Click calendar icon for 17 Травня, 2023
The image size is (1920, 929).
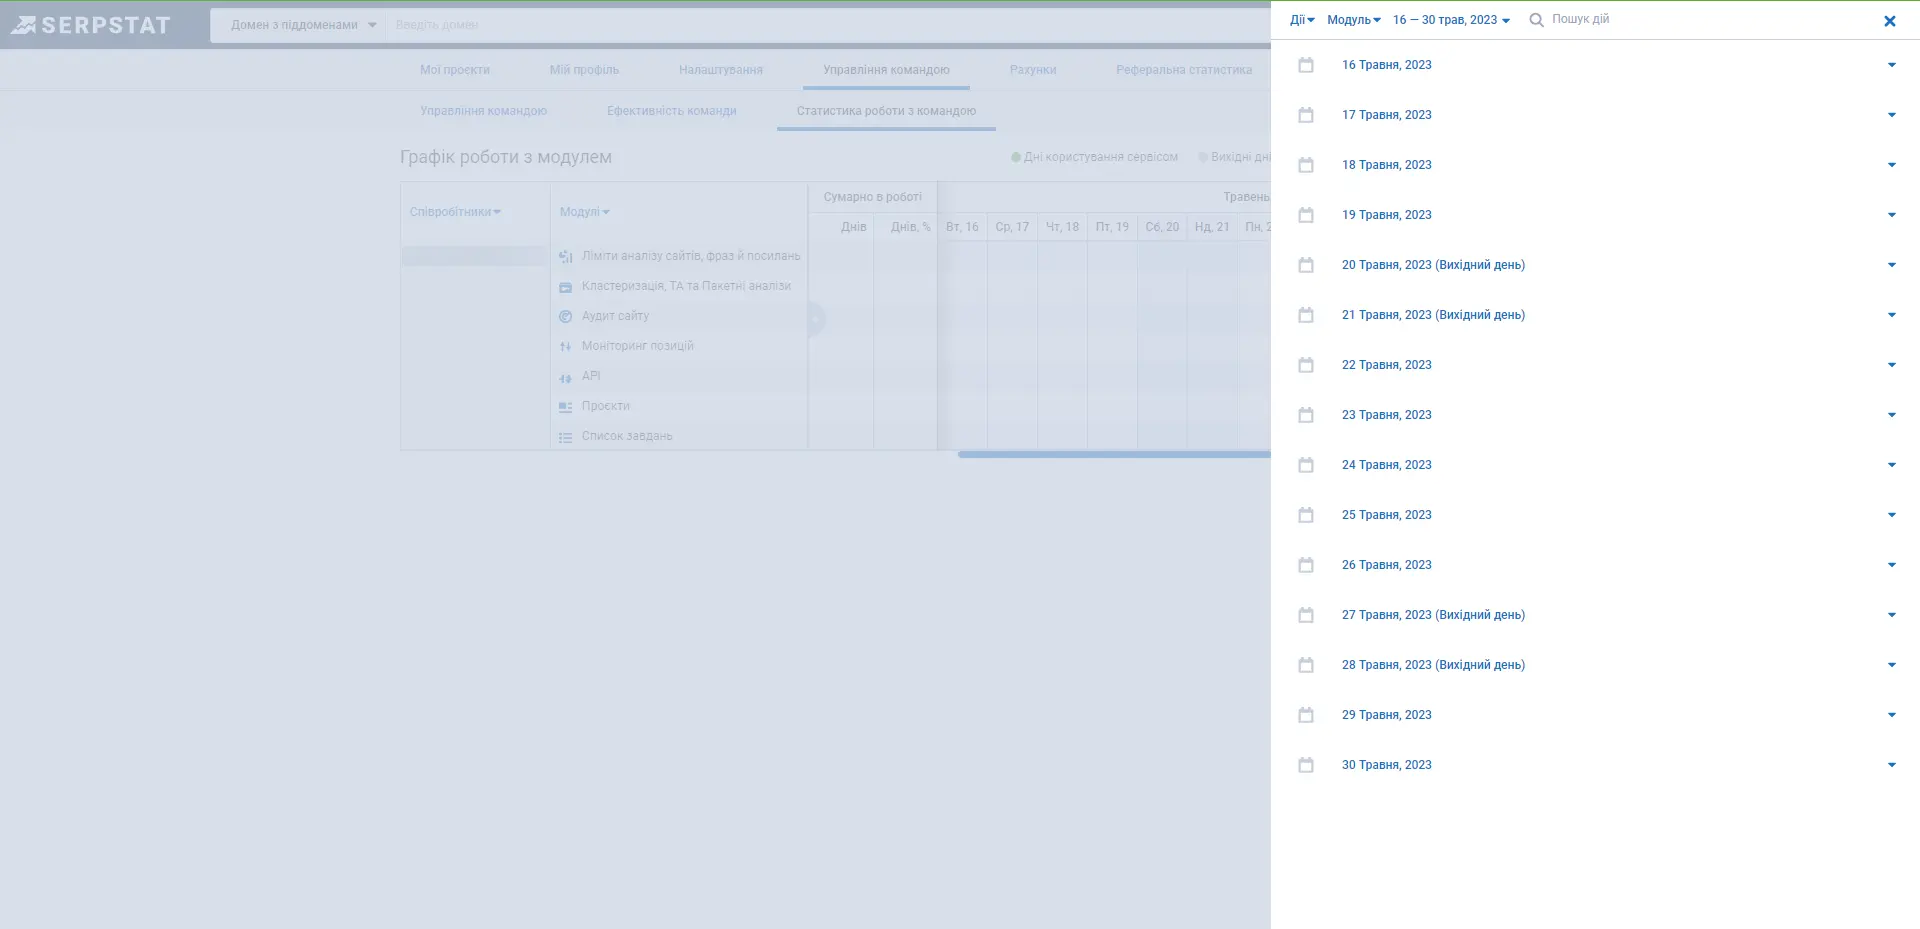point(1306,115)
